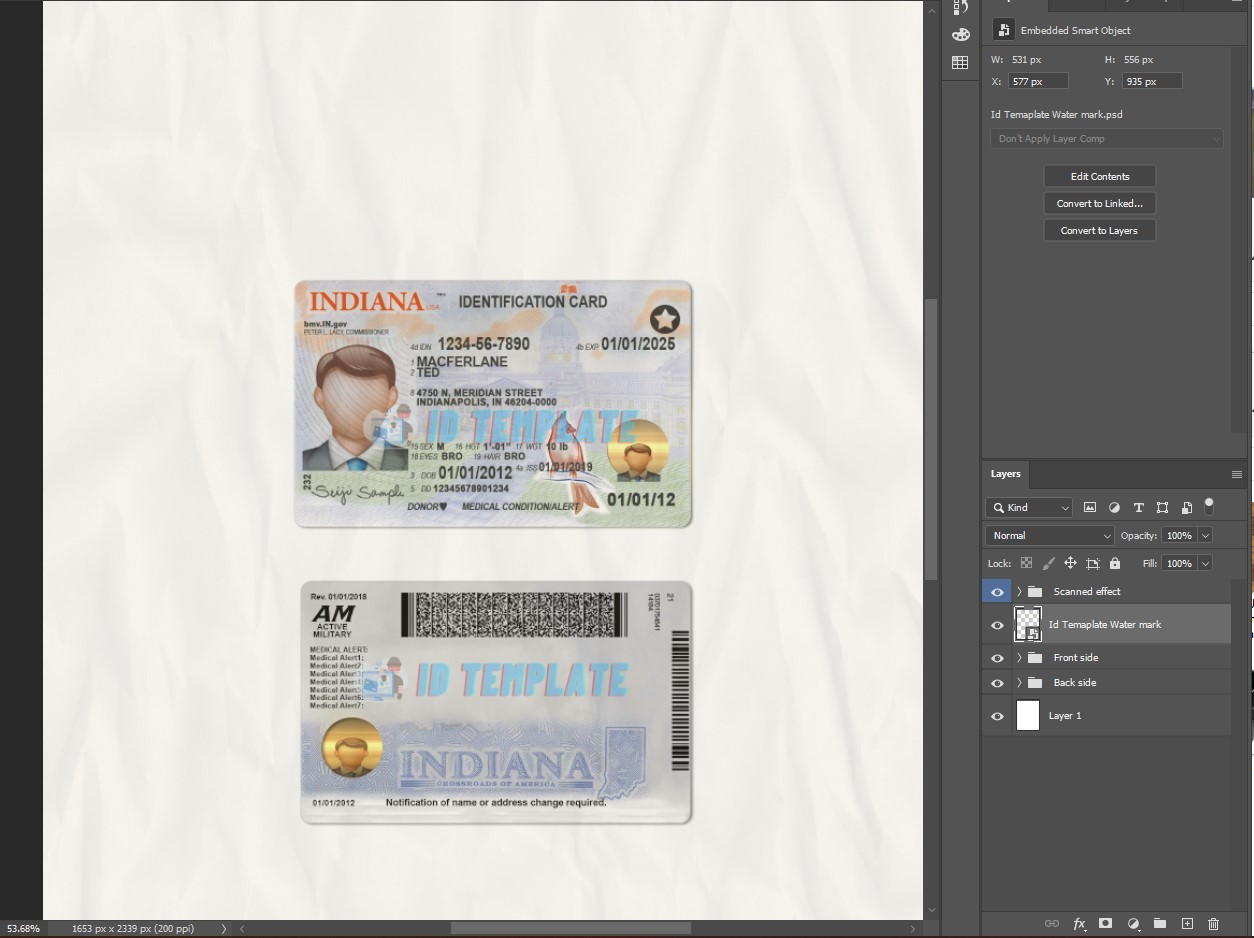Open the Opacity slider dropdown arrow
The width and height of the screenshot is (1254, 938).
click(1204, 536)
